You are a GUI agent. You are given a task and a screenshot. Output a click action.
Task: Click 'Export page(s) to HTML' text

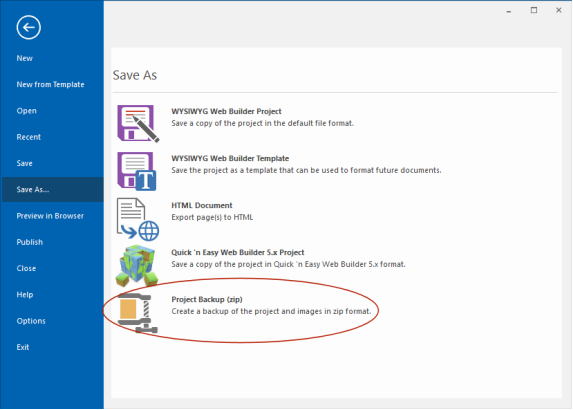coord(212,218)
